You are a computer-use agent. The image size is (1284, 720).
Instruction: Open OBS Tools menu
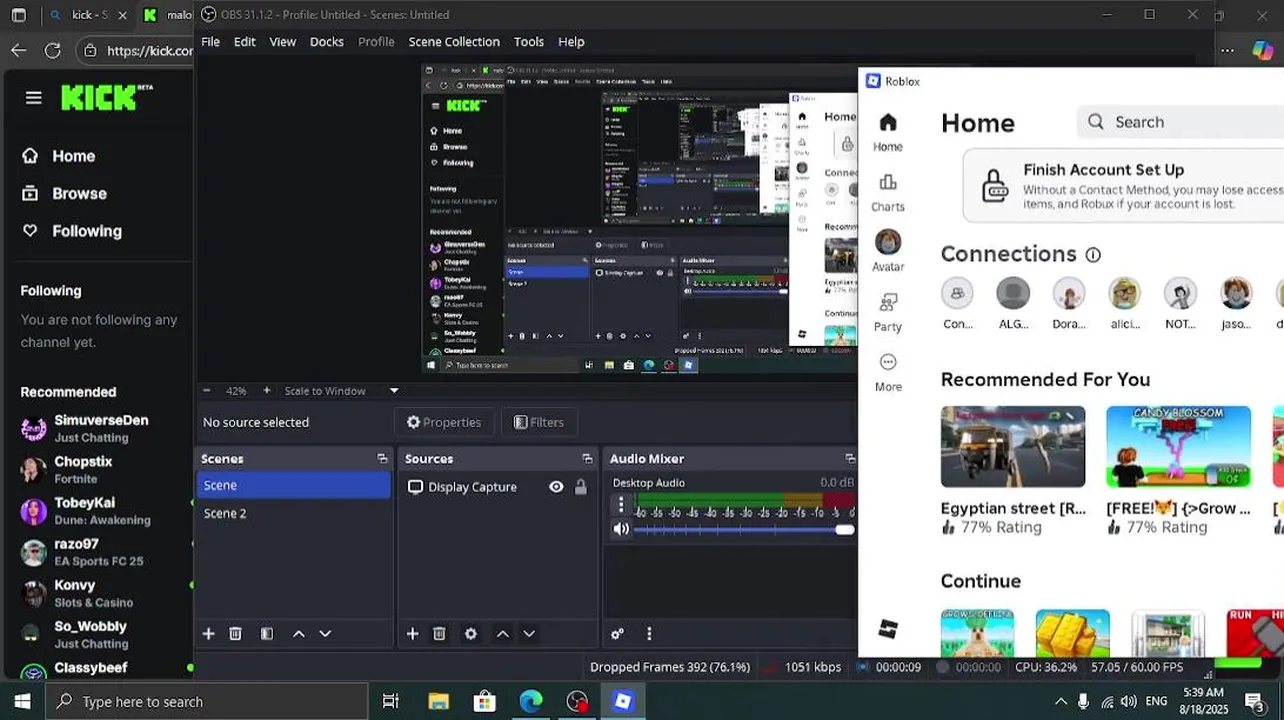[x=529, y=42]
